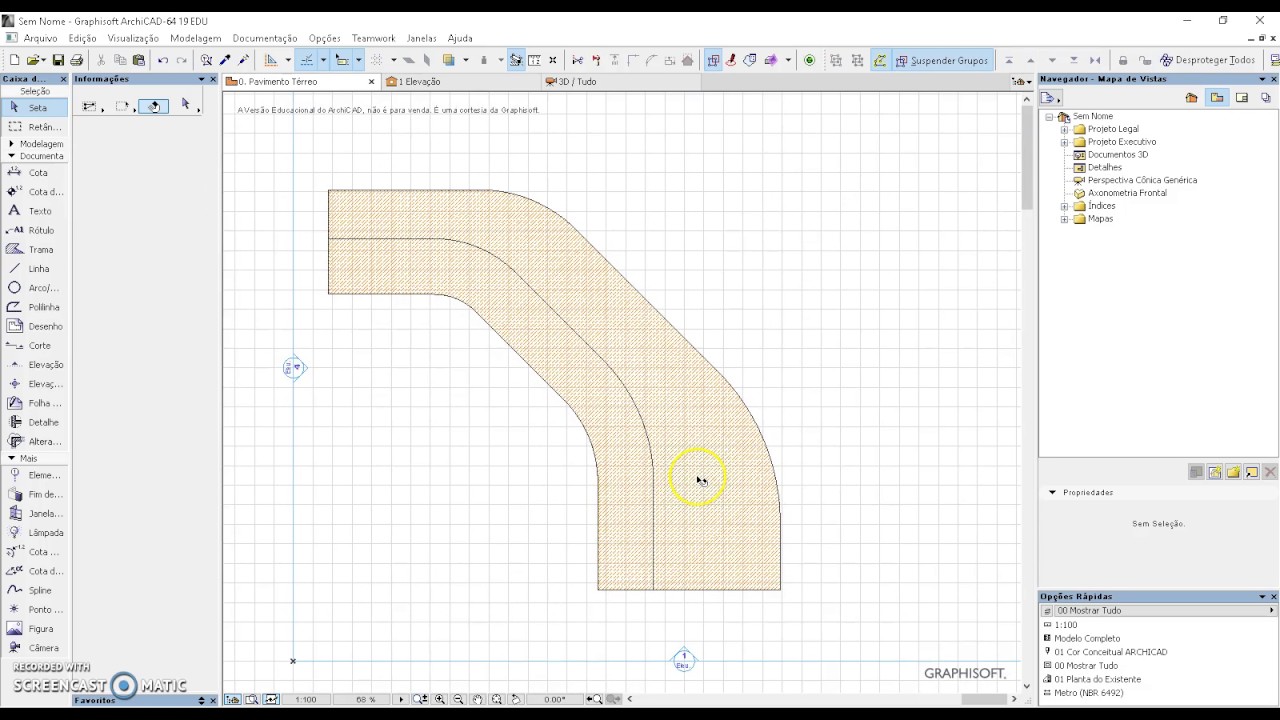The width and height of the screenshot is (1280, 720).
Task: Toggle the View Map folder button in Navigator
Action: pos(1217,98)
